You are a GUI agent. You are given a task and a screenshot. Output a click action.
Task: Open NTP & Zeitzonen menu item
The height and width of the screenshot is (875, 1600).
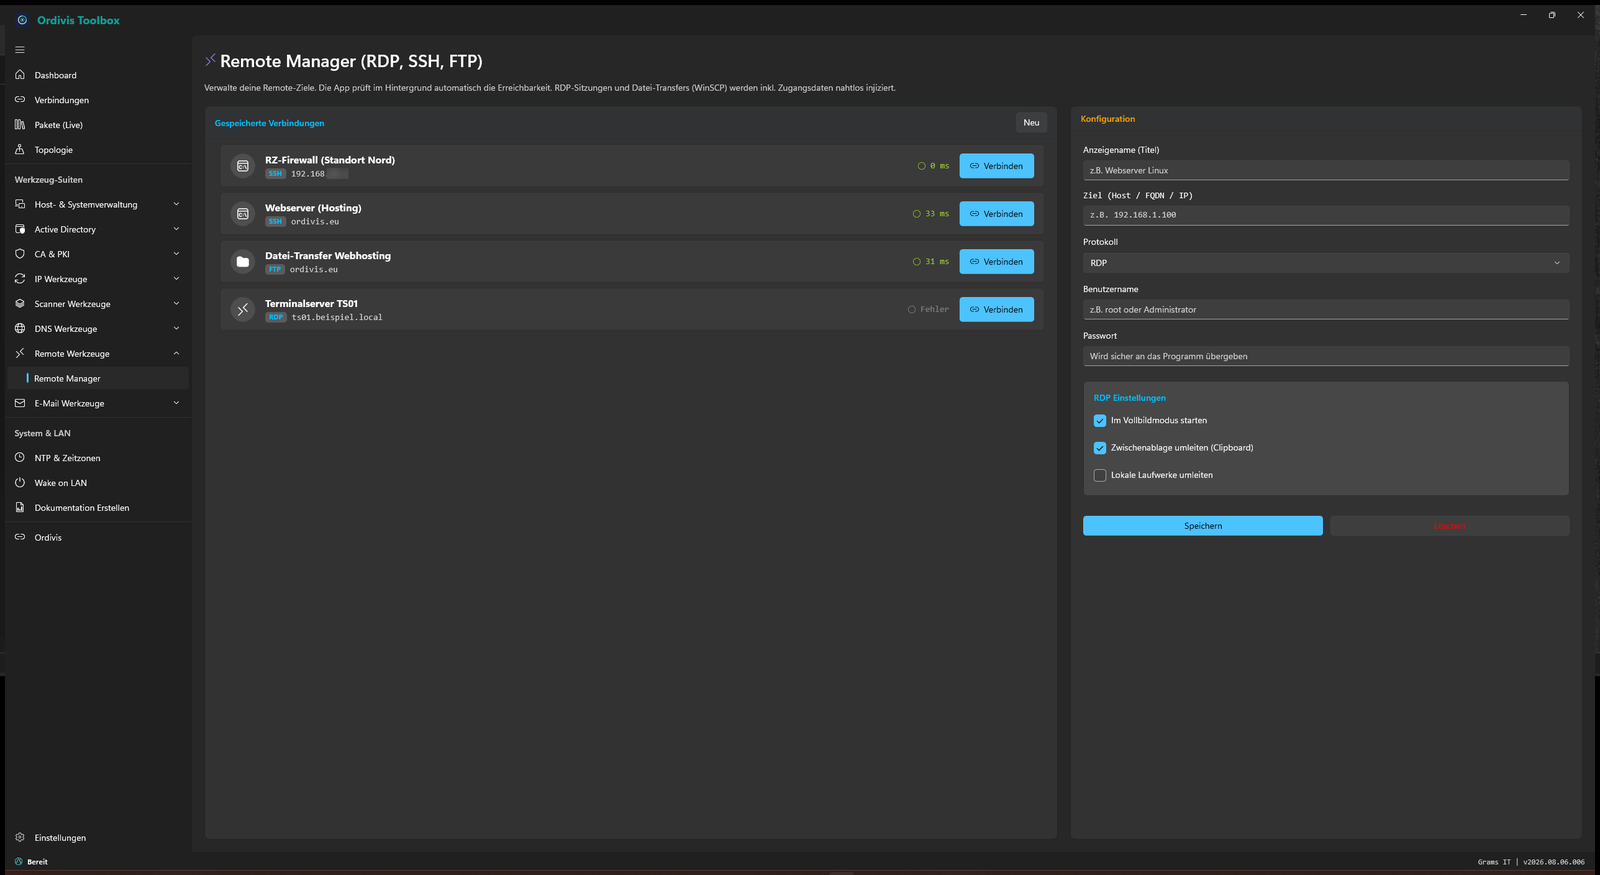click(98, 458)
